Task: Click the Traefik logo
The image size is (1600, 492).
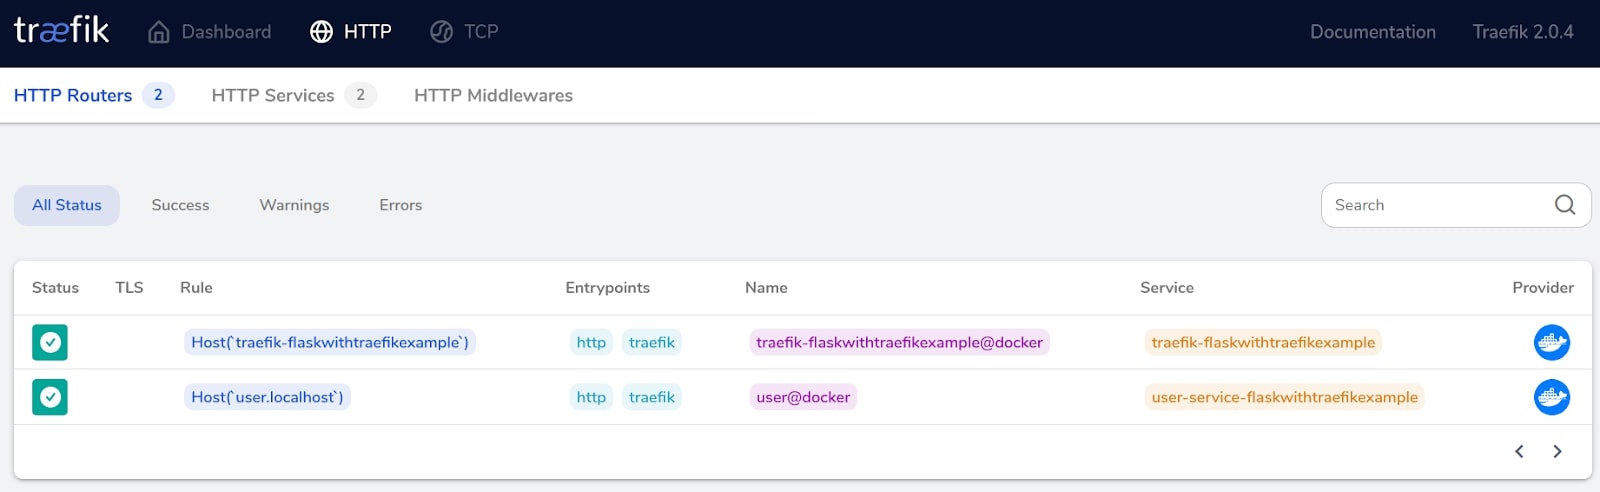Action: pos(61,30)
